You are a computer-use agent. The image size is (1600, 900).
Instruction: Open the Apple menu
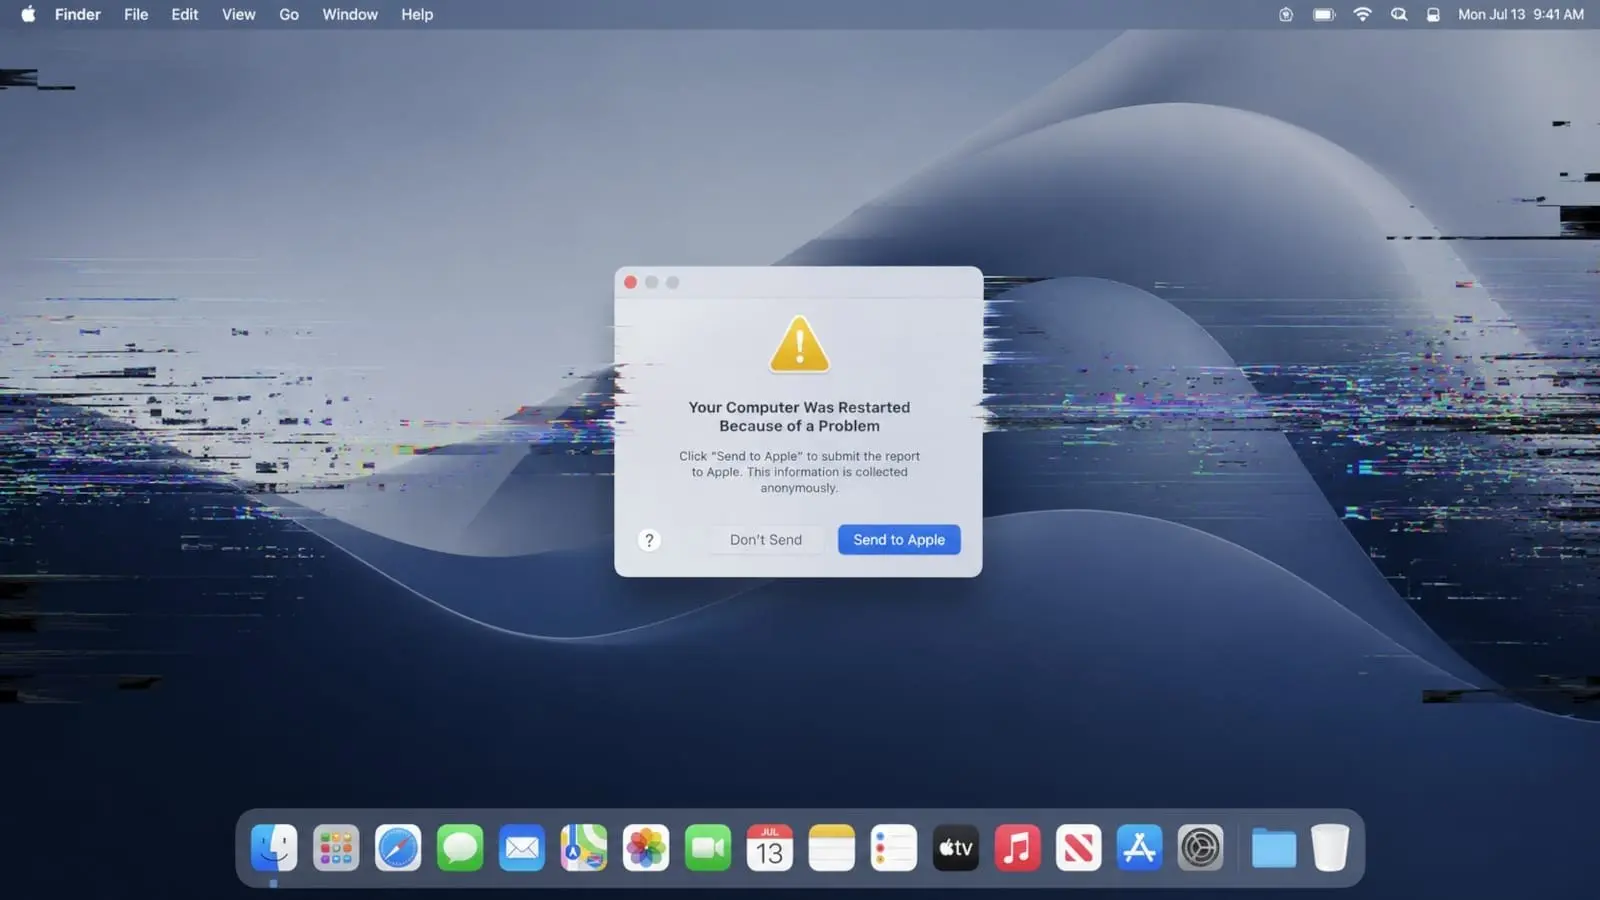[x=28, y=14]
